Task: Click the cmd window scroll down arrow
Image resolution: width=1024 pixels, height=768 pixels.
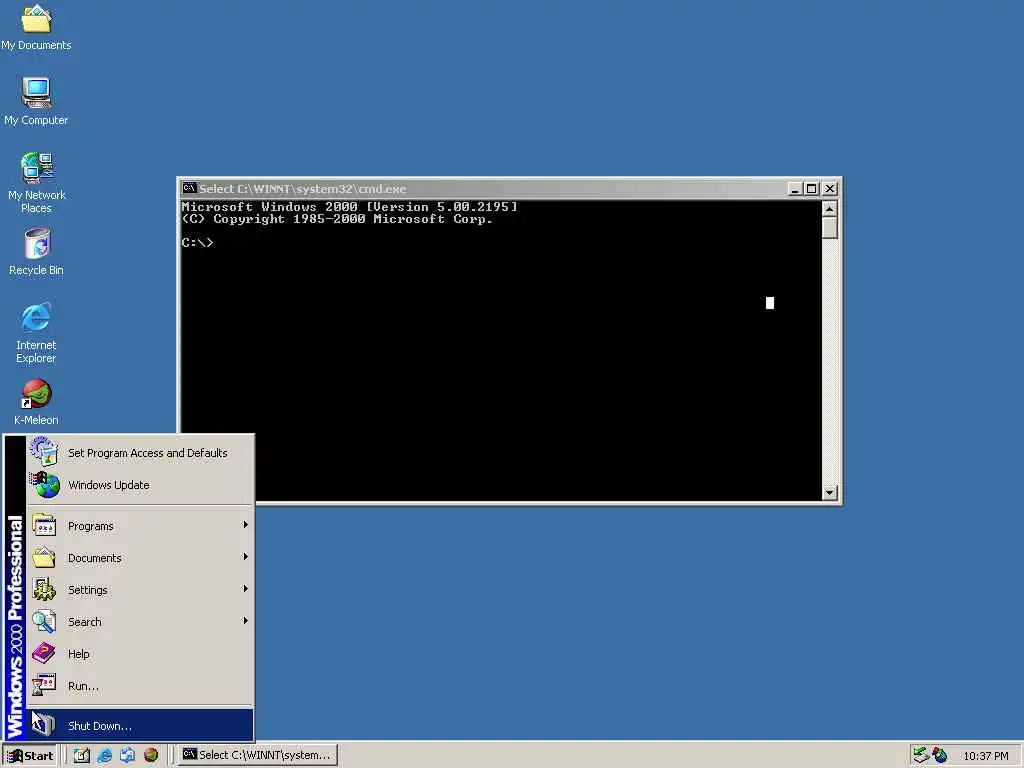Action: pos(829,493)
